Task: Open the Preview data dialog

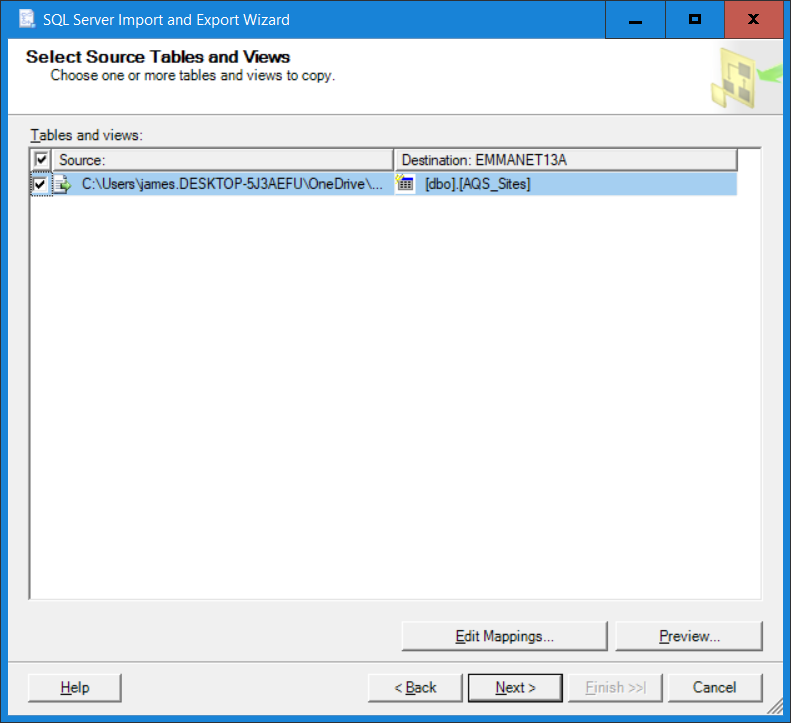Action: click(689, 636)
